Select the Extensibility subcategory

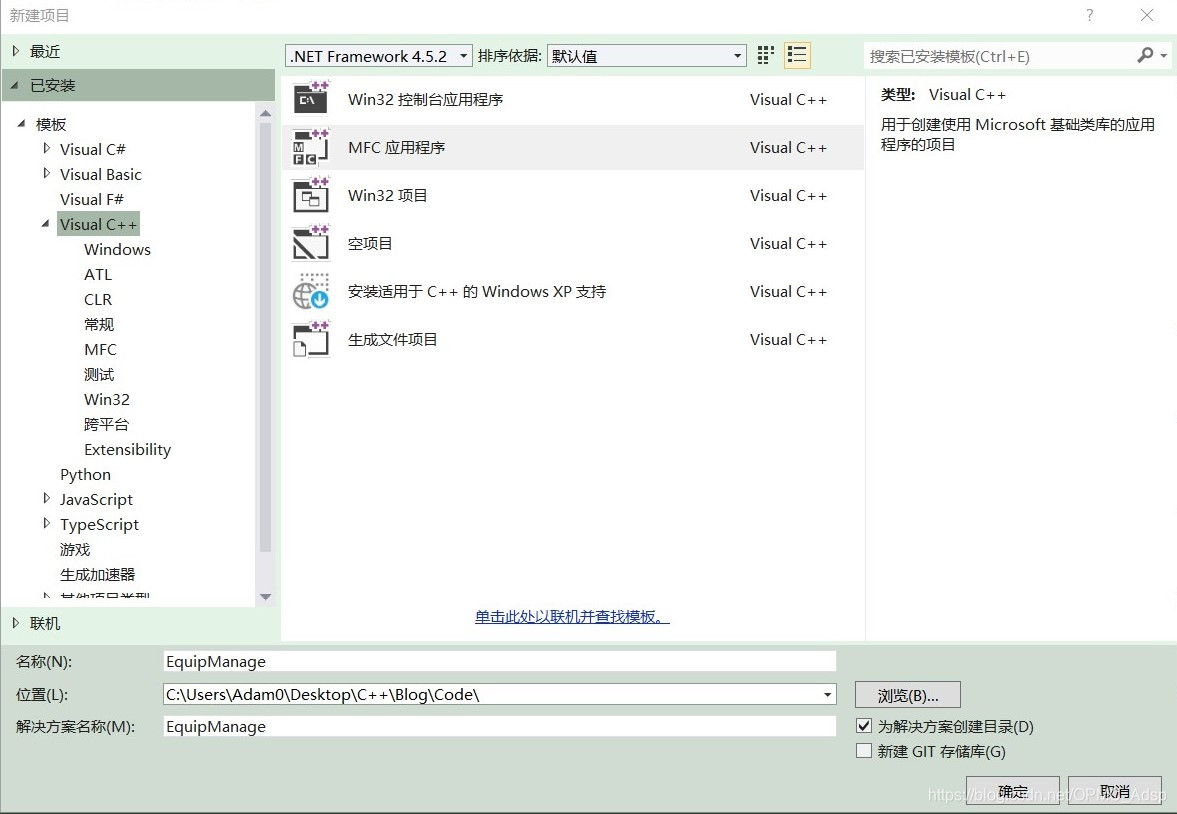tap(128, 449)
